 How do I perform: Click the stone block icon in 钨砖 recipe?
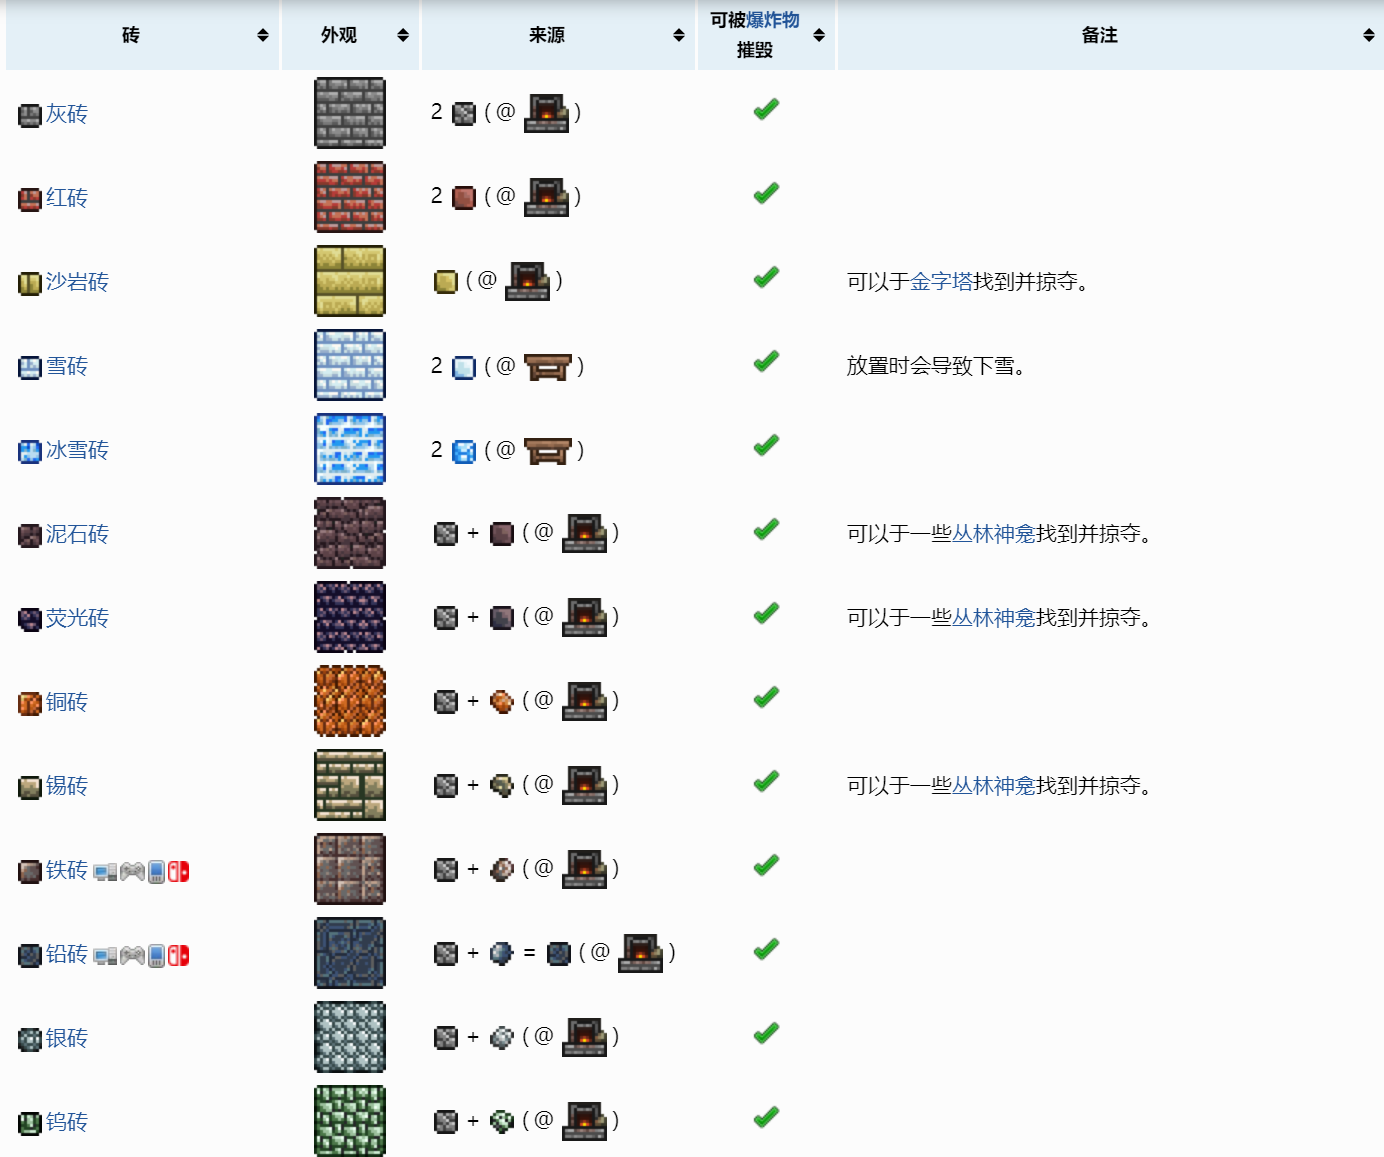click(x=446, y=1122)
